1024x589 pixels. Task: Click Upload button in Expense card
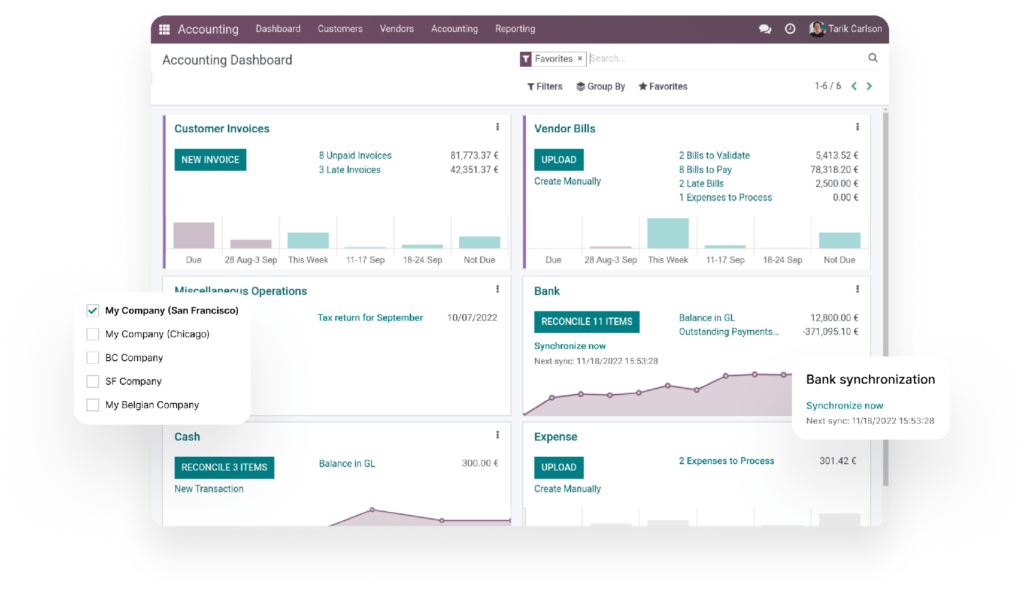tap(559, 468)
